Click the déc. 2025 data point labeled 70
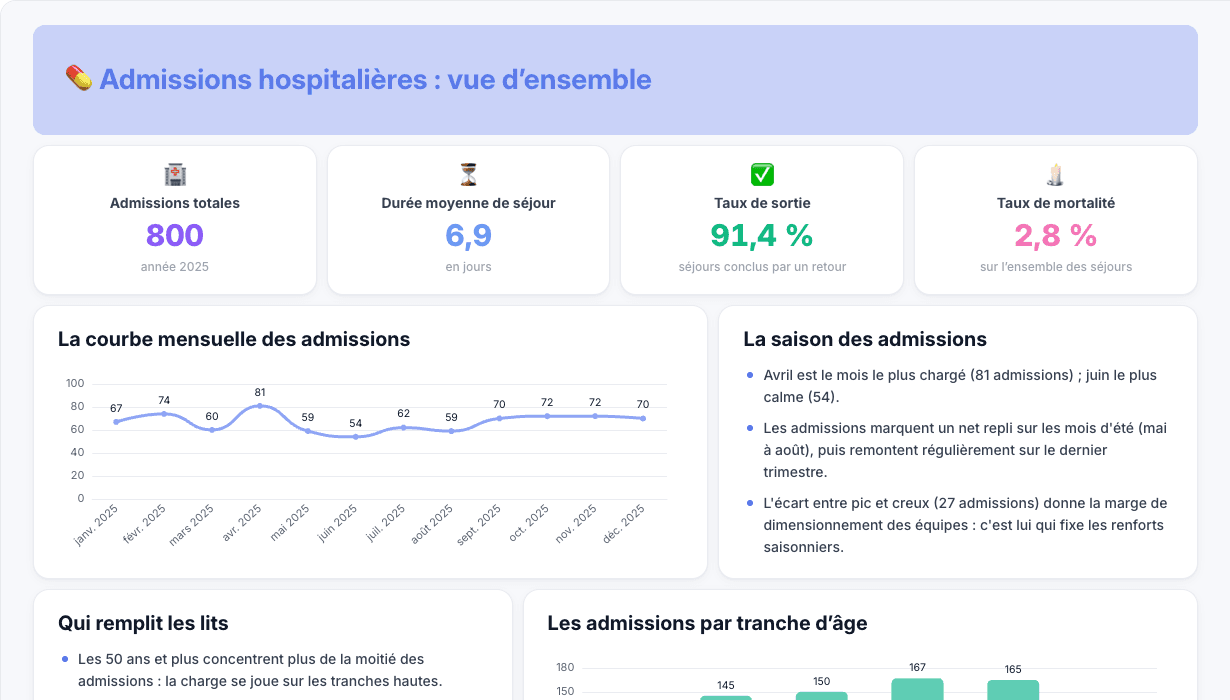This screenshot has height=700, width=1230. [643, 418]
